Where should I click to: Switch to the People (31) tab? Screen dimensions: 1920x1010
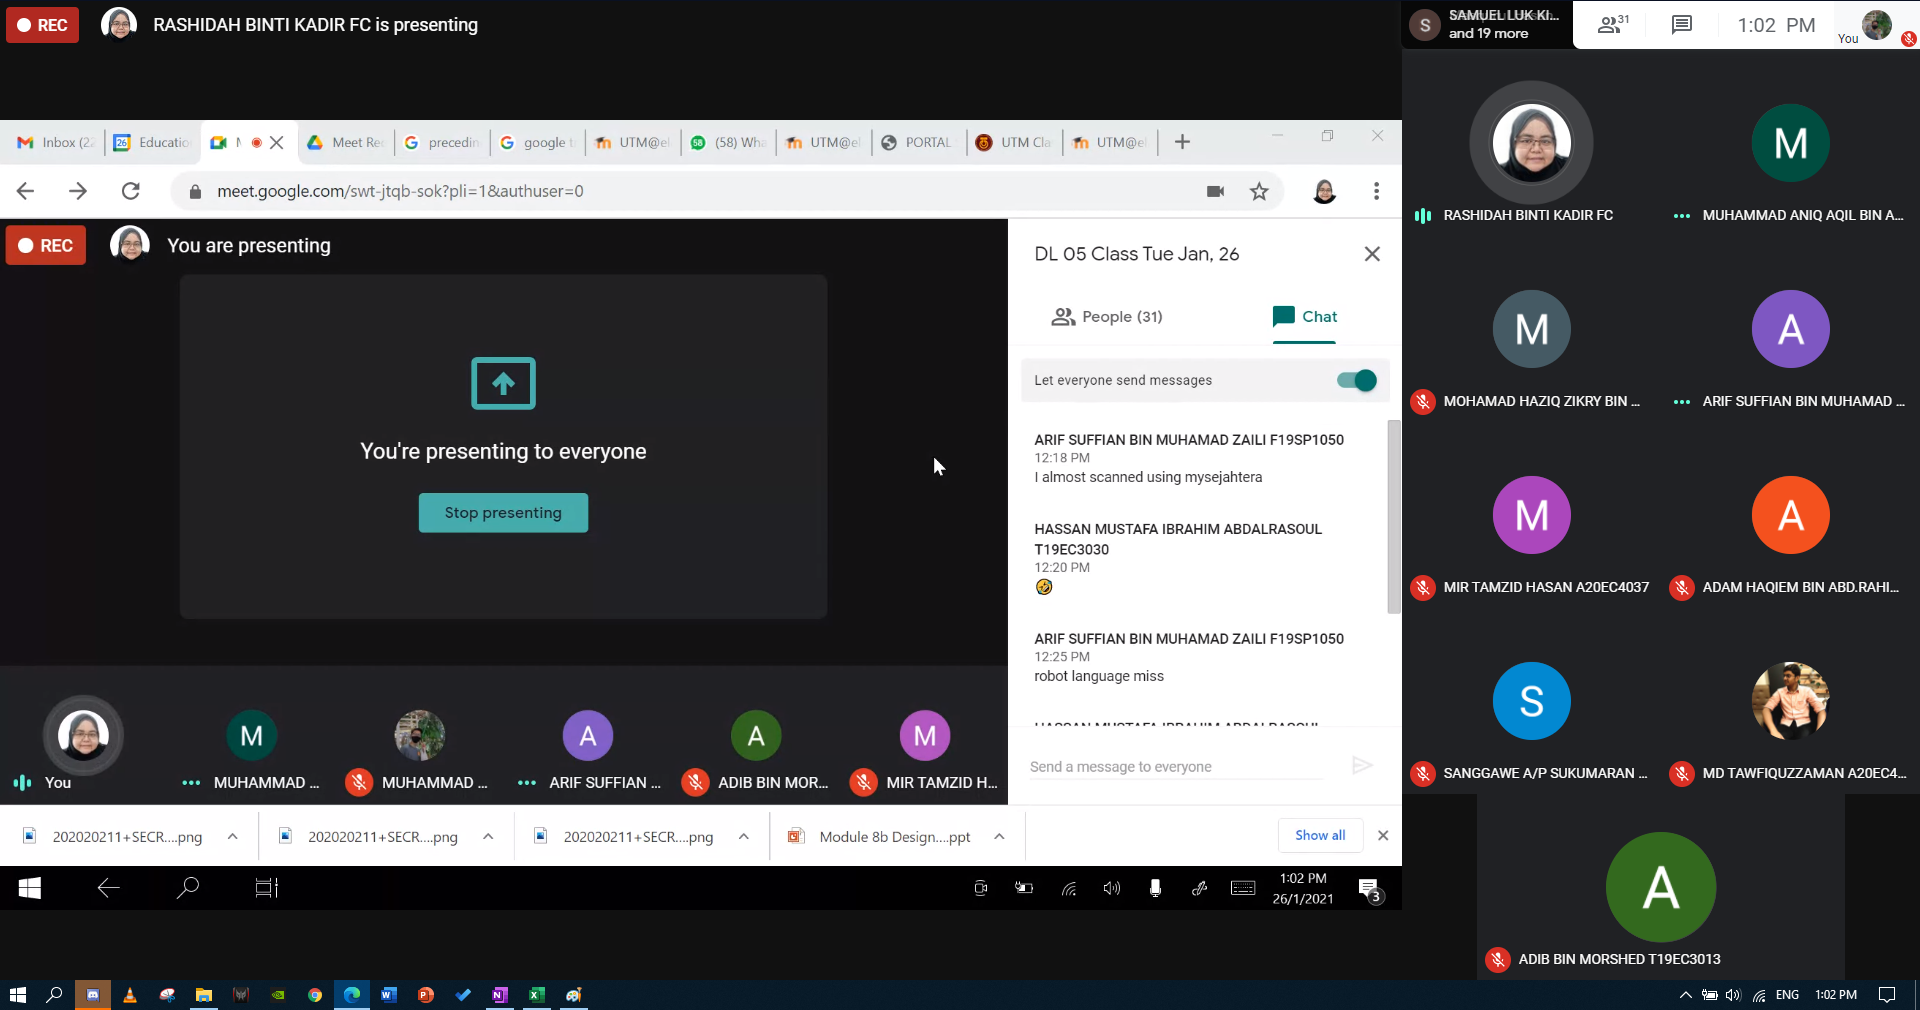[1106, 317]
